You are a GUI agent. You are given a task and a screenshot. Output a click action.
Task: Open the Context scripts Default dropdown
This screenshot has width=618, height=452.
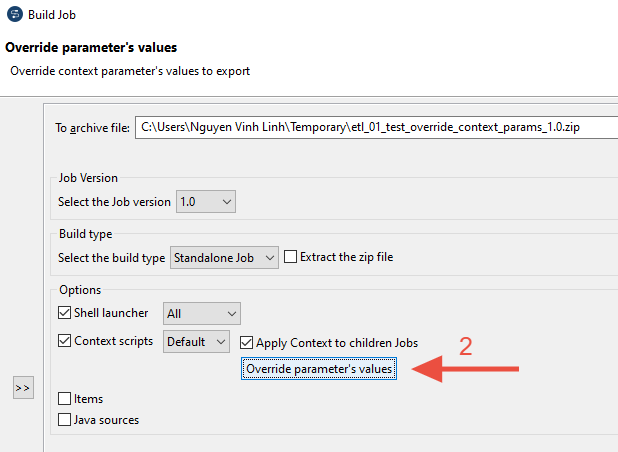pyautogui.click(x=196, y=341)
